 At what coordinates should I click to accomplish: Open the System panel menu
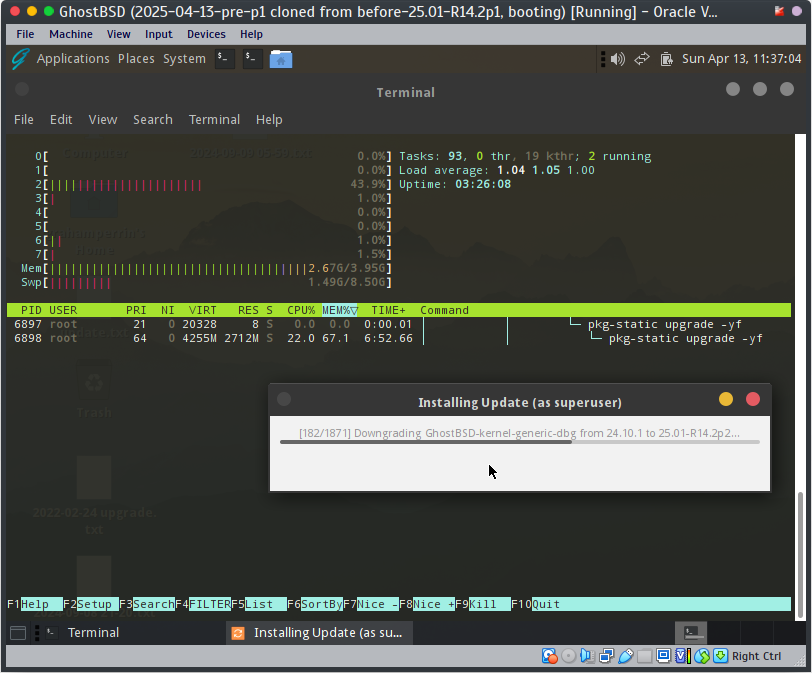tap(184, 59)
